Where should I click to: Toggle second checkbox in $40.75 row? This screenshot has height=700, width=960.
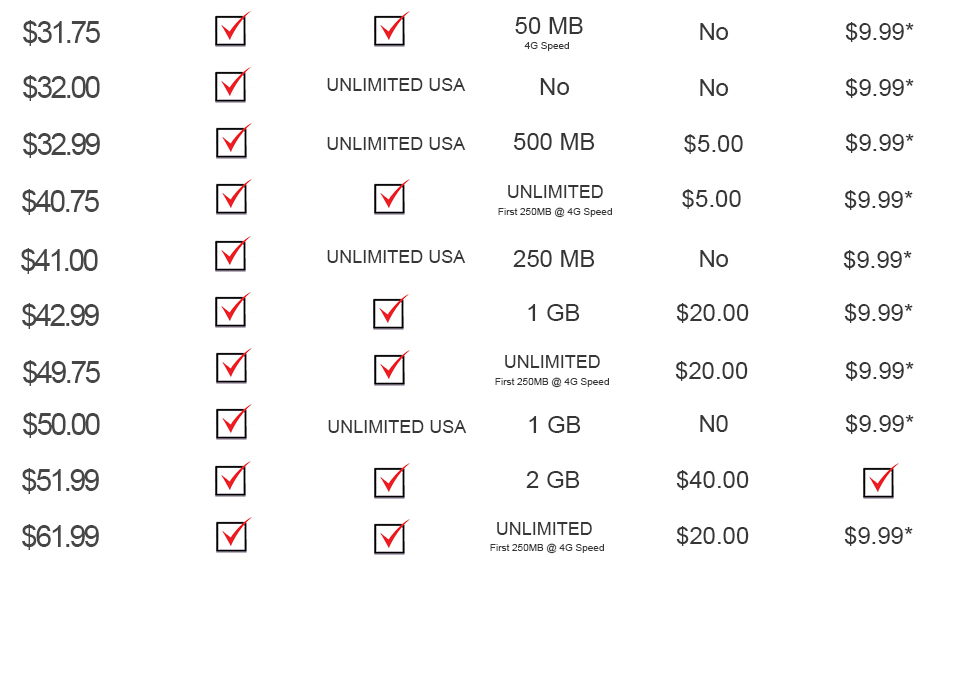[389, 199]
